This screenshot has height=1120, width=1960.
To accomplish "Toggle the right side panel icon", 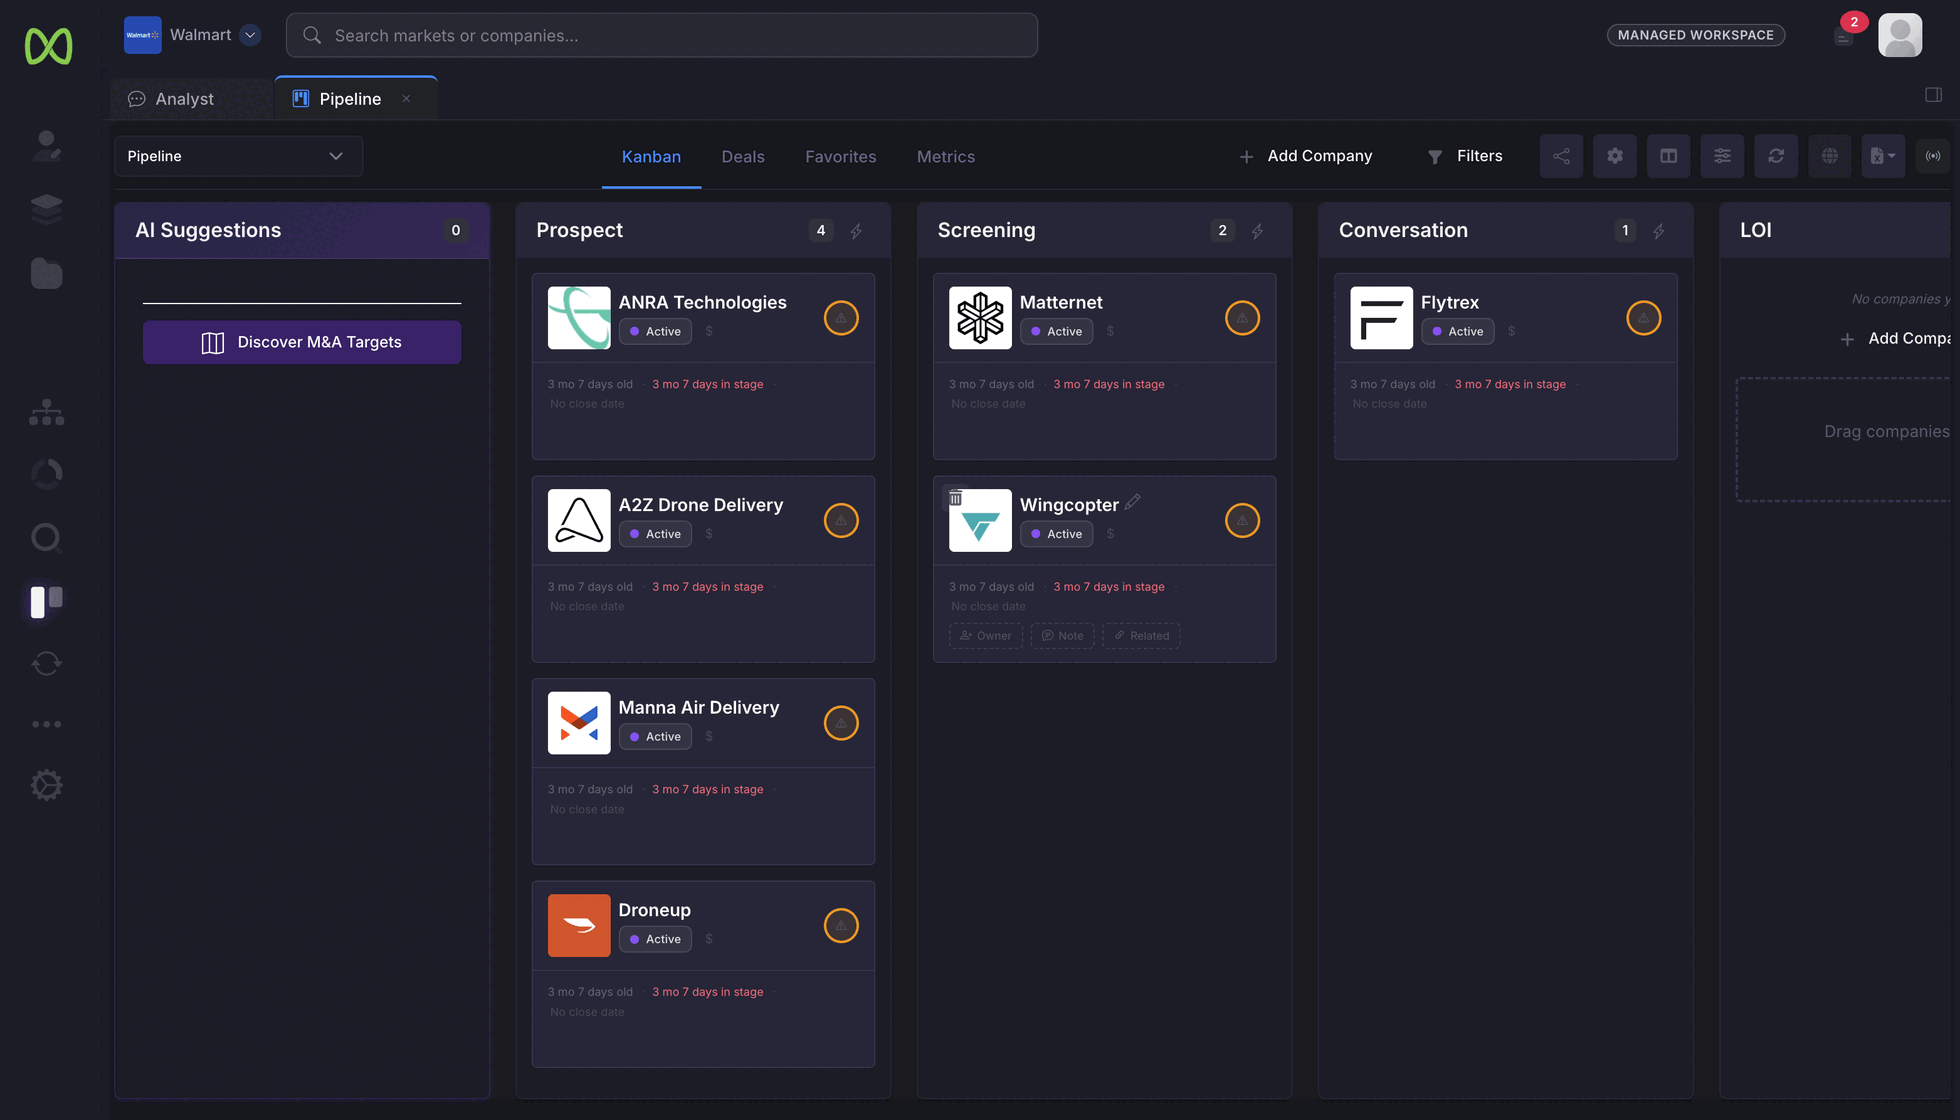I will pos(1933,94).
